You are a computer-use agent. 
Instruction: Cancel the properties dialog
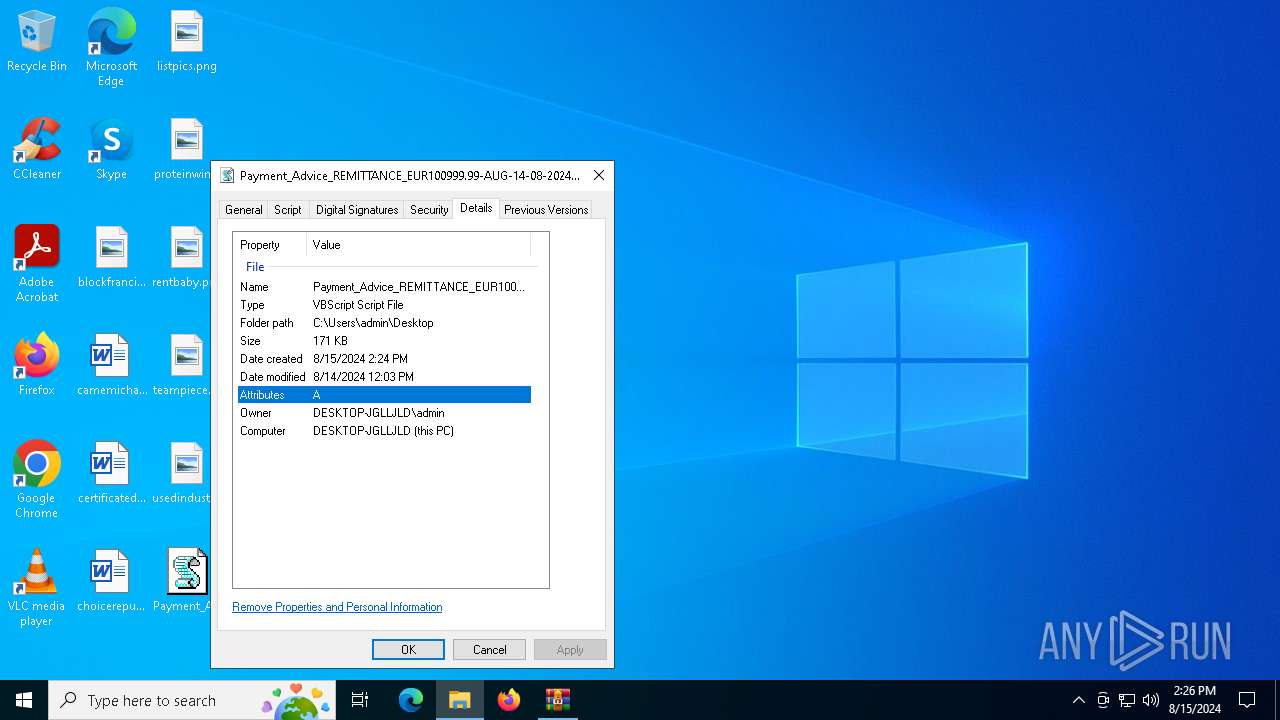coord(489,650)
